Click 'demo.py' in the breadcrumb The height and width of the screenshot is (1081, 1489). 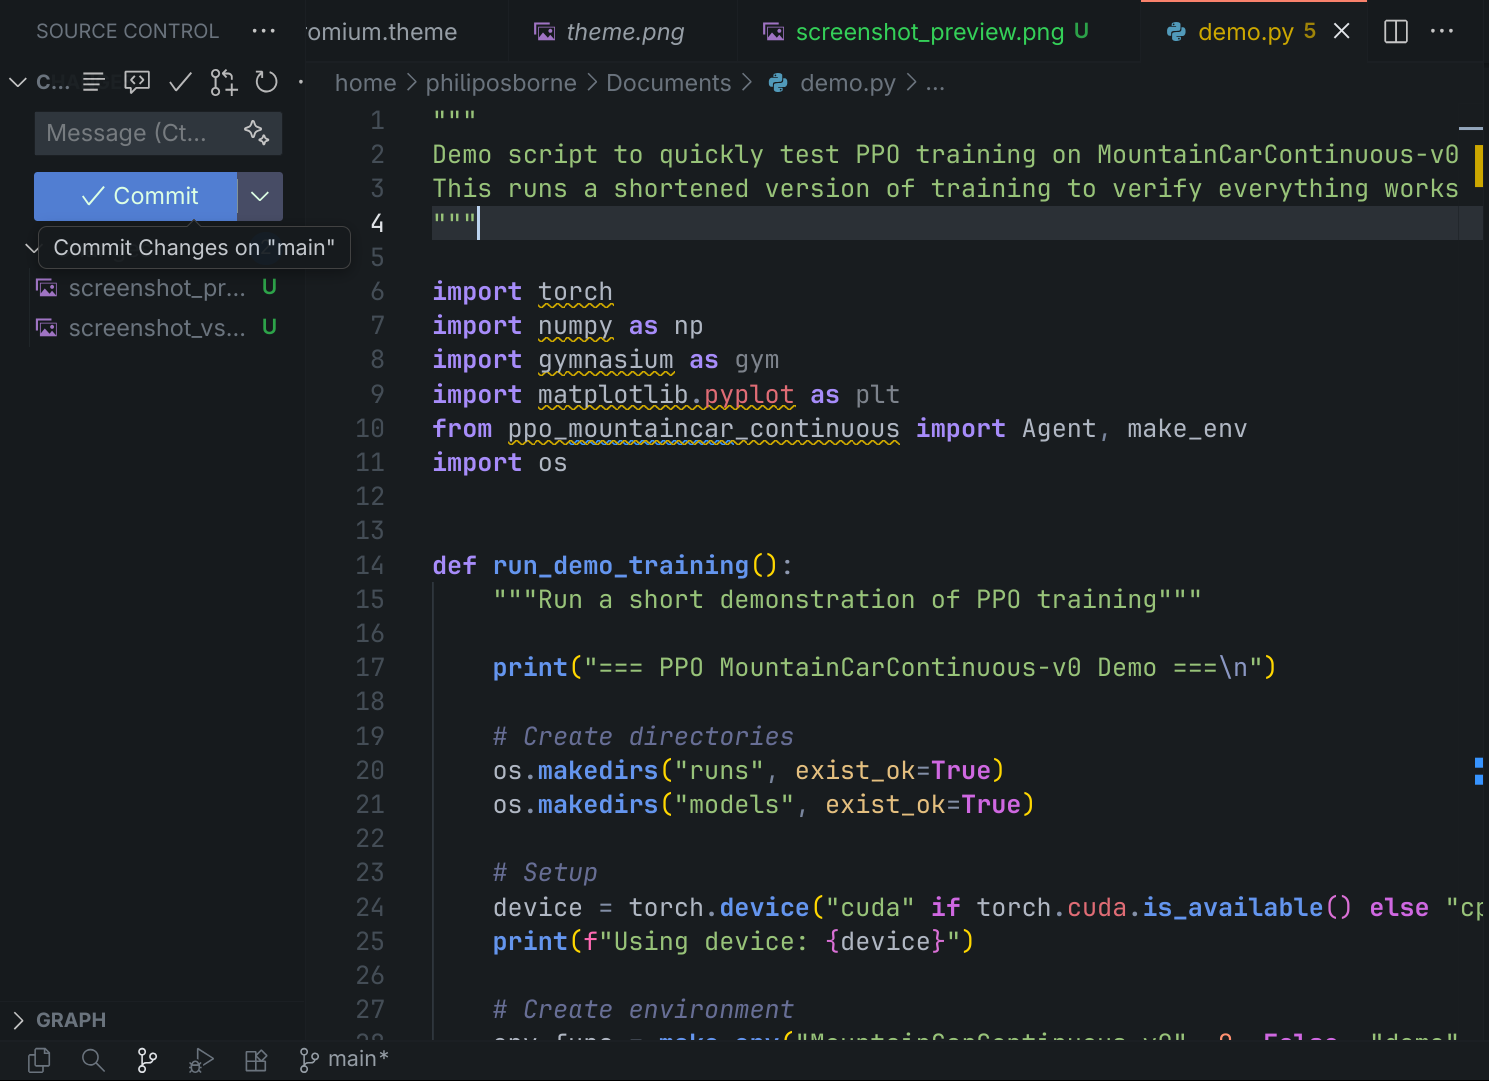click(x=848, y=83)
